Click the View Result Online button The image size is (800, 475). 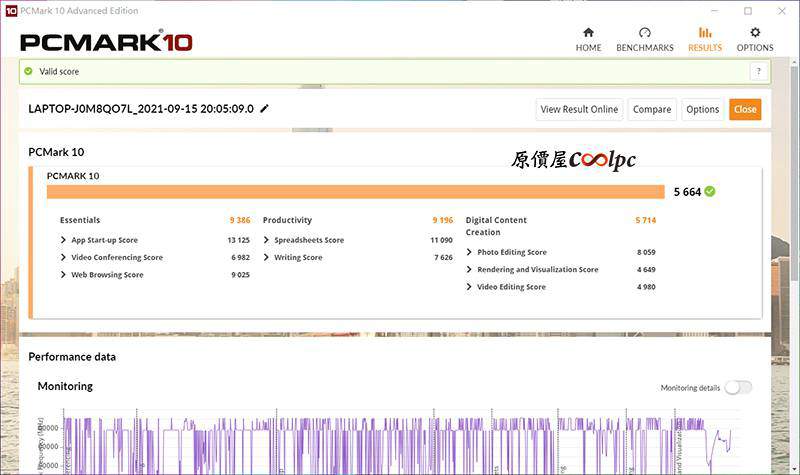pyautogui.click(x=579, y=109)
